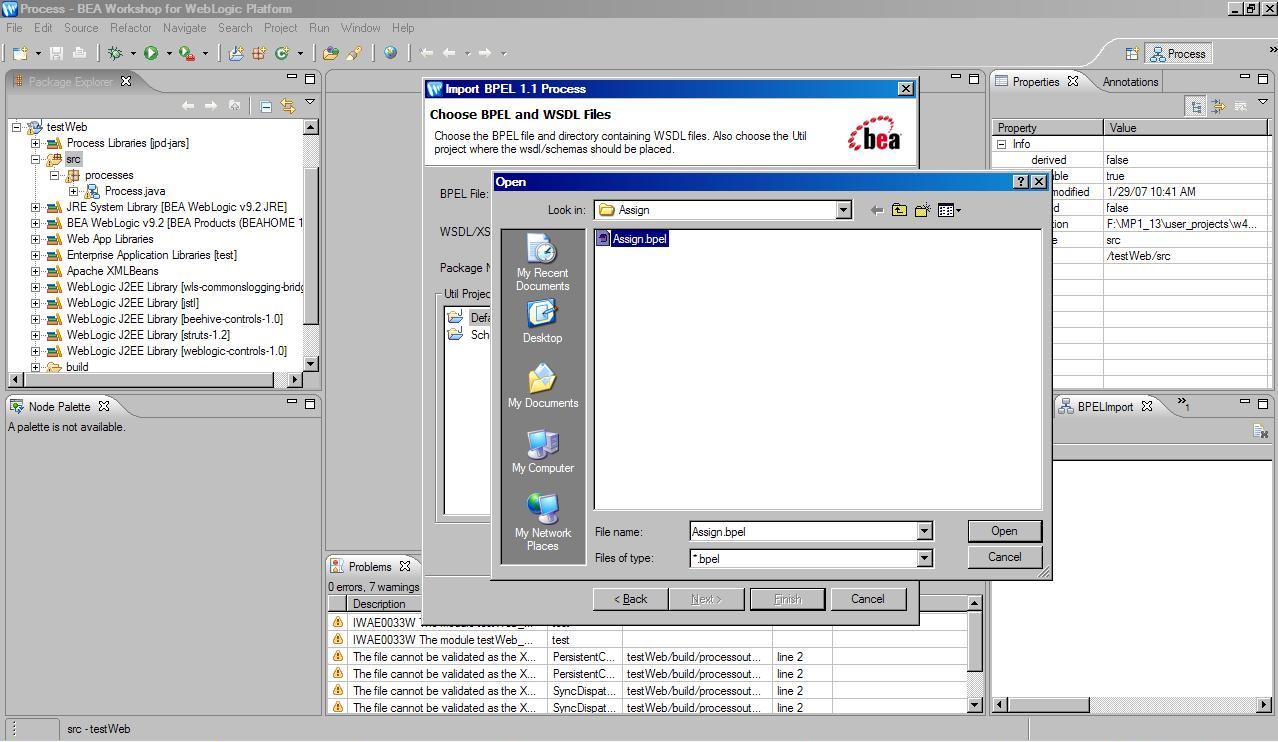Switch to the BPELImport tab
The height and width of the screenshot is (742, 1278).
click(1105, 406)
